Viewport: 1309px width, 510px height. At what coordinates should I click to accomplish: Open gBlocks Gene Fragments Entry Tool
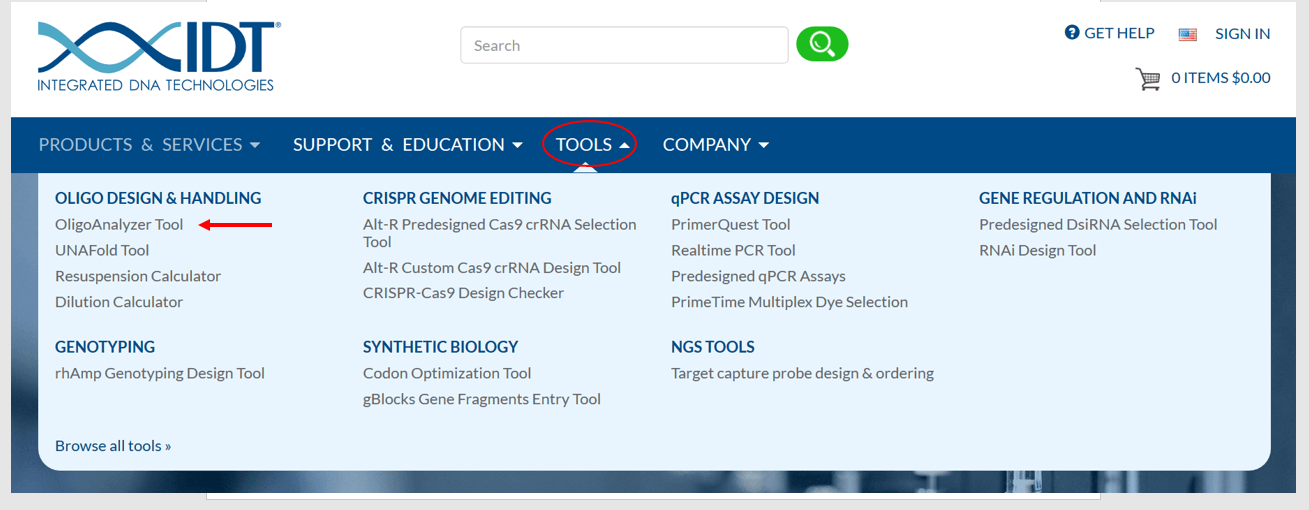[x=482, y=399]
